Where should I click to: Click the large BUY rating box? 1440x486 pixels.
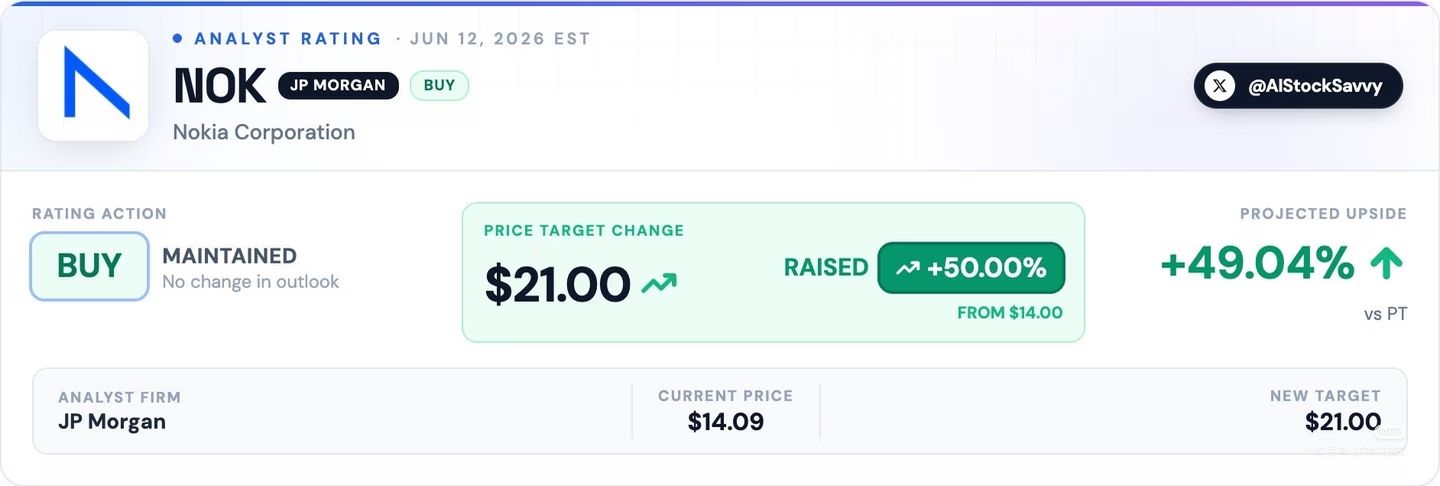tap(90, 266)
